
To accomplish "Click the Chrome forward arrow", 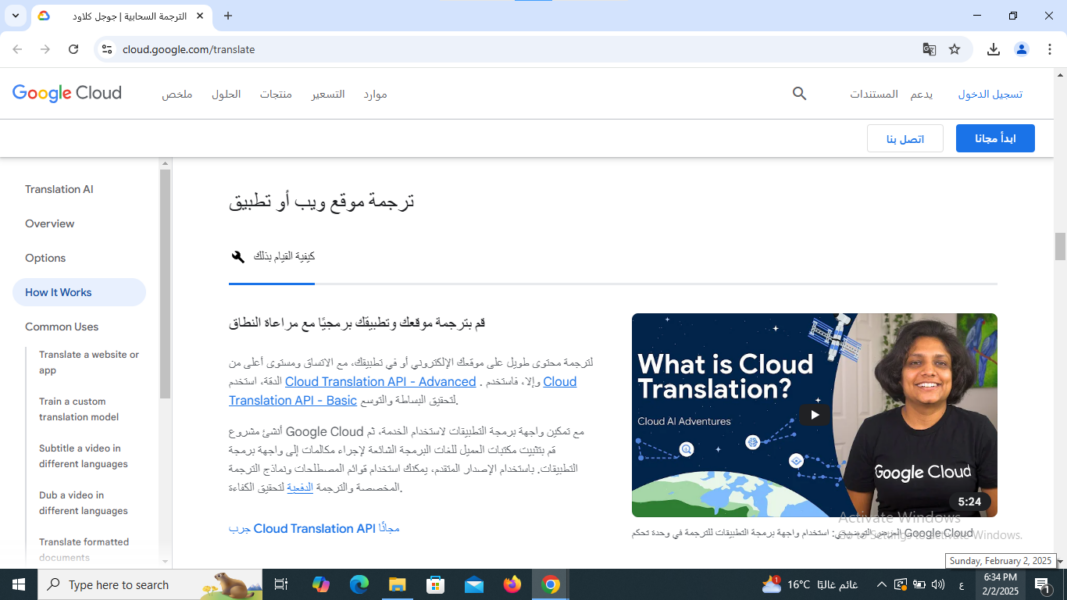I will pos(45,49).
